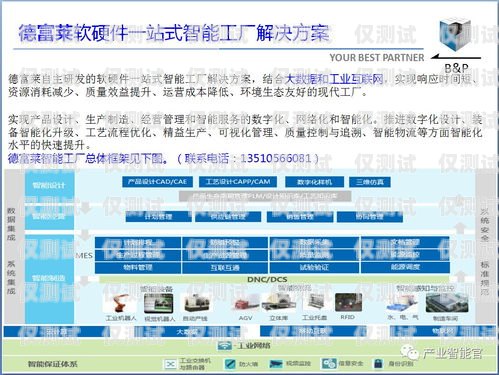Screen dimensions: 499x375
Task: Click the 移动互联 blue bar
Action: point(313,331)
